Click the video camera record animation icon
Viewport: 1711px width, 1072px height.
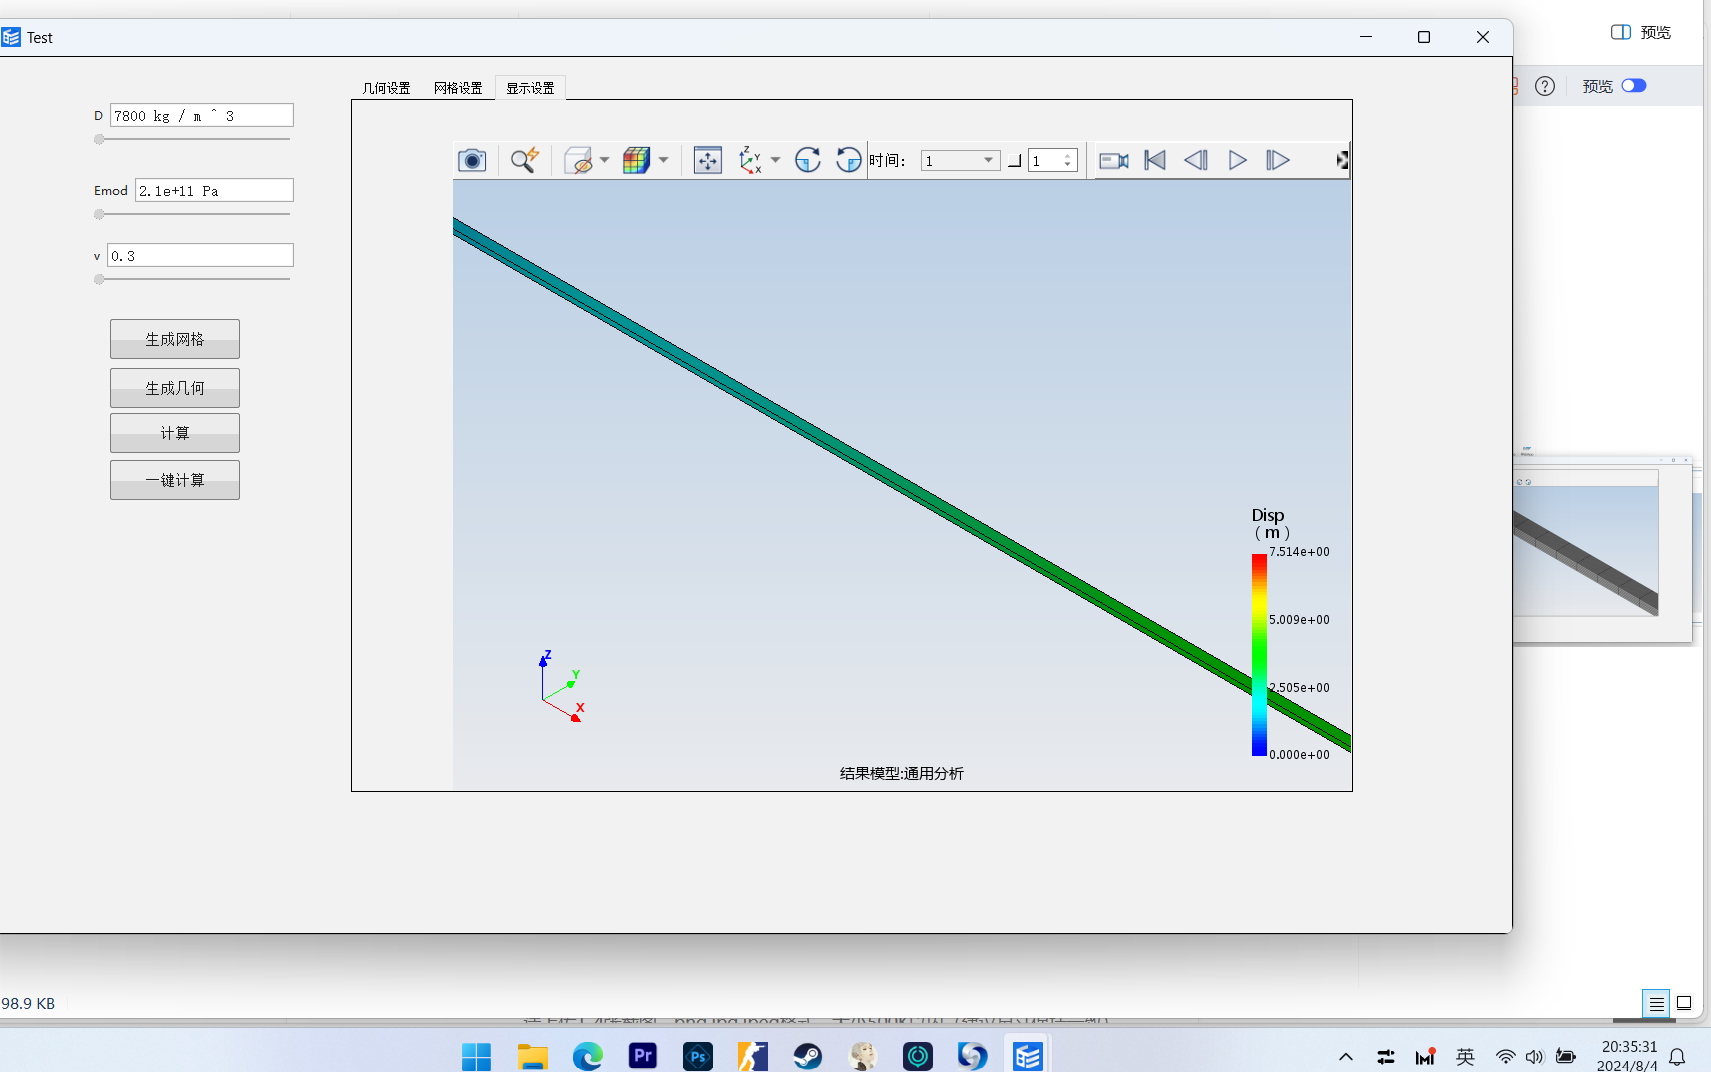coord(1114,160)
